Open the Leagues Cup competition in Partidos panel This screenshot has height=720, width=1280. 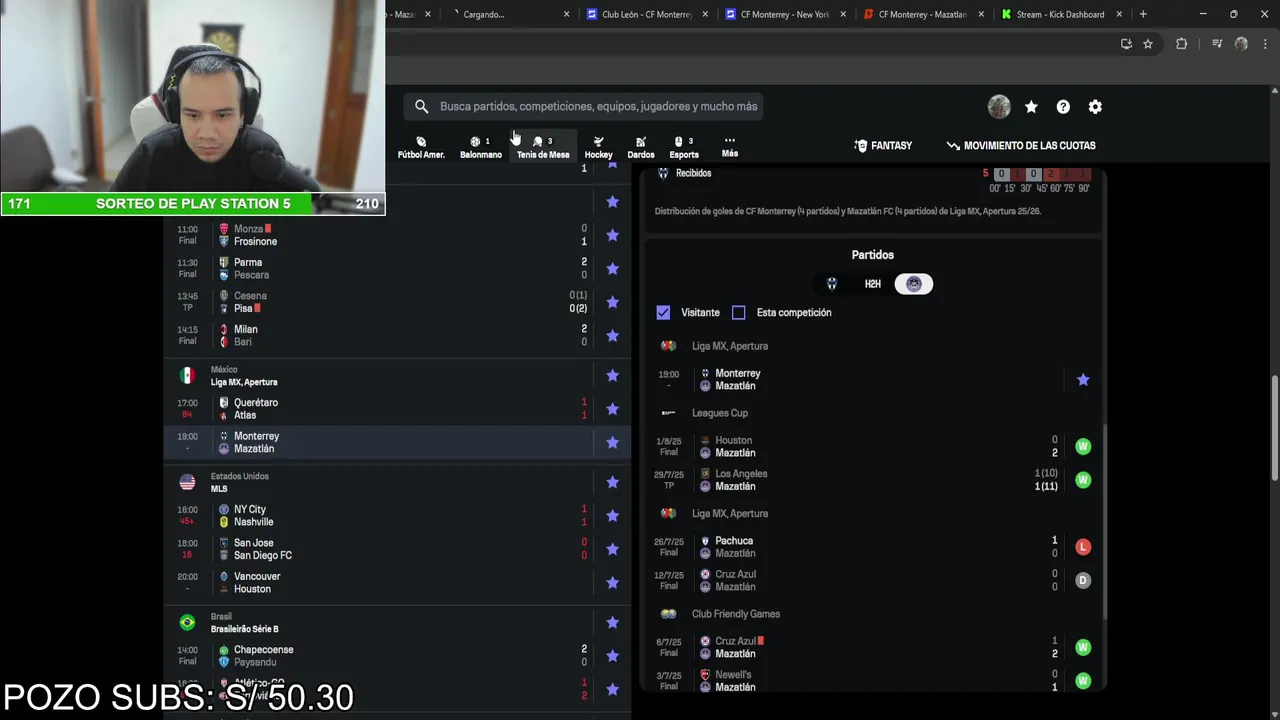(x=720, y=413)
